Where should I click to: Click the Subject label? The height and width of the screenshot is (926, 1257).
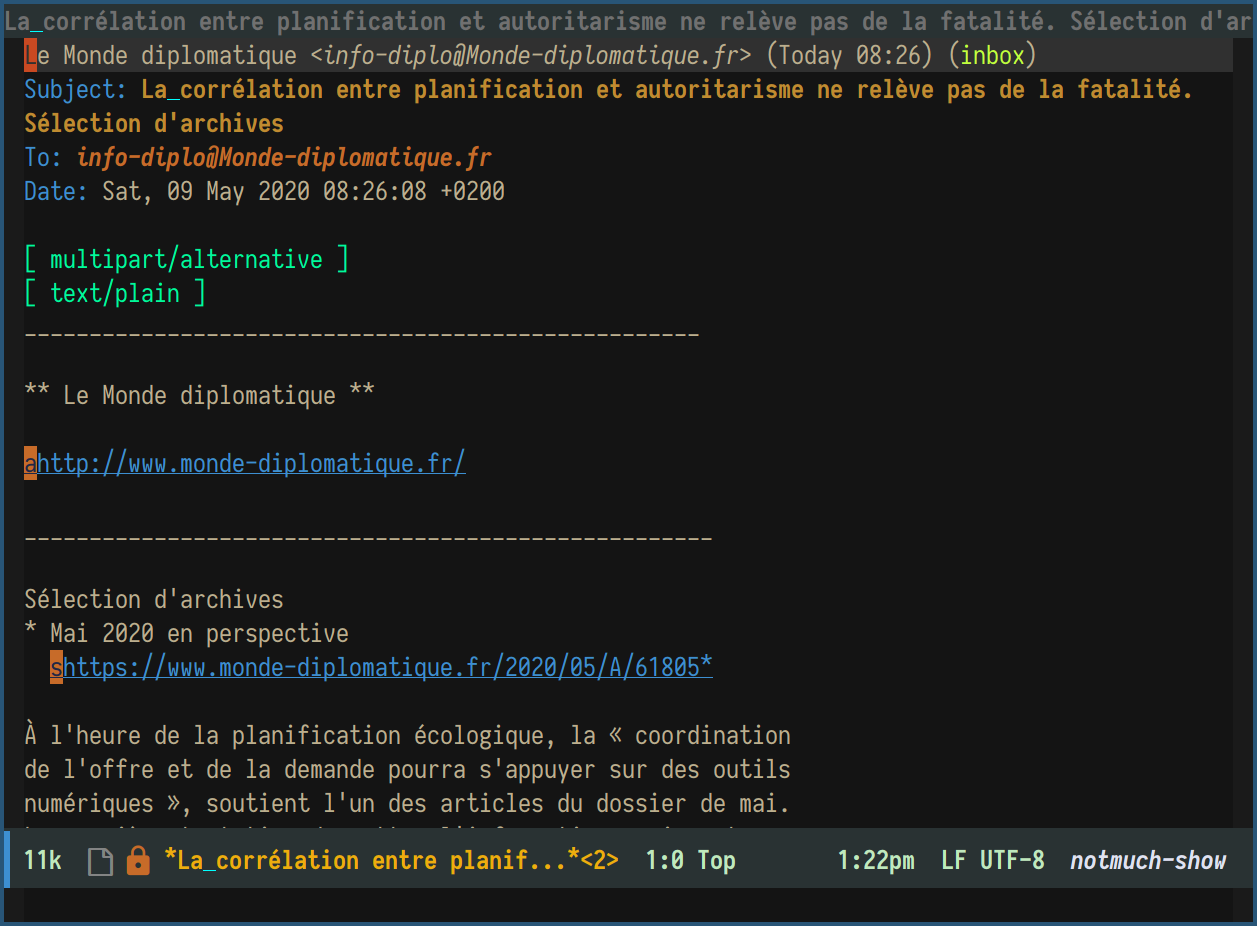(x=75, y=90)
